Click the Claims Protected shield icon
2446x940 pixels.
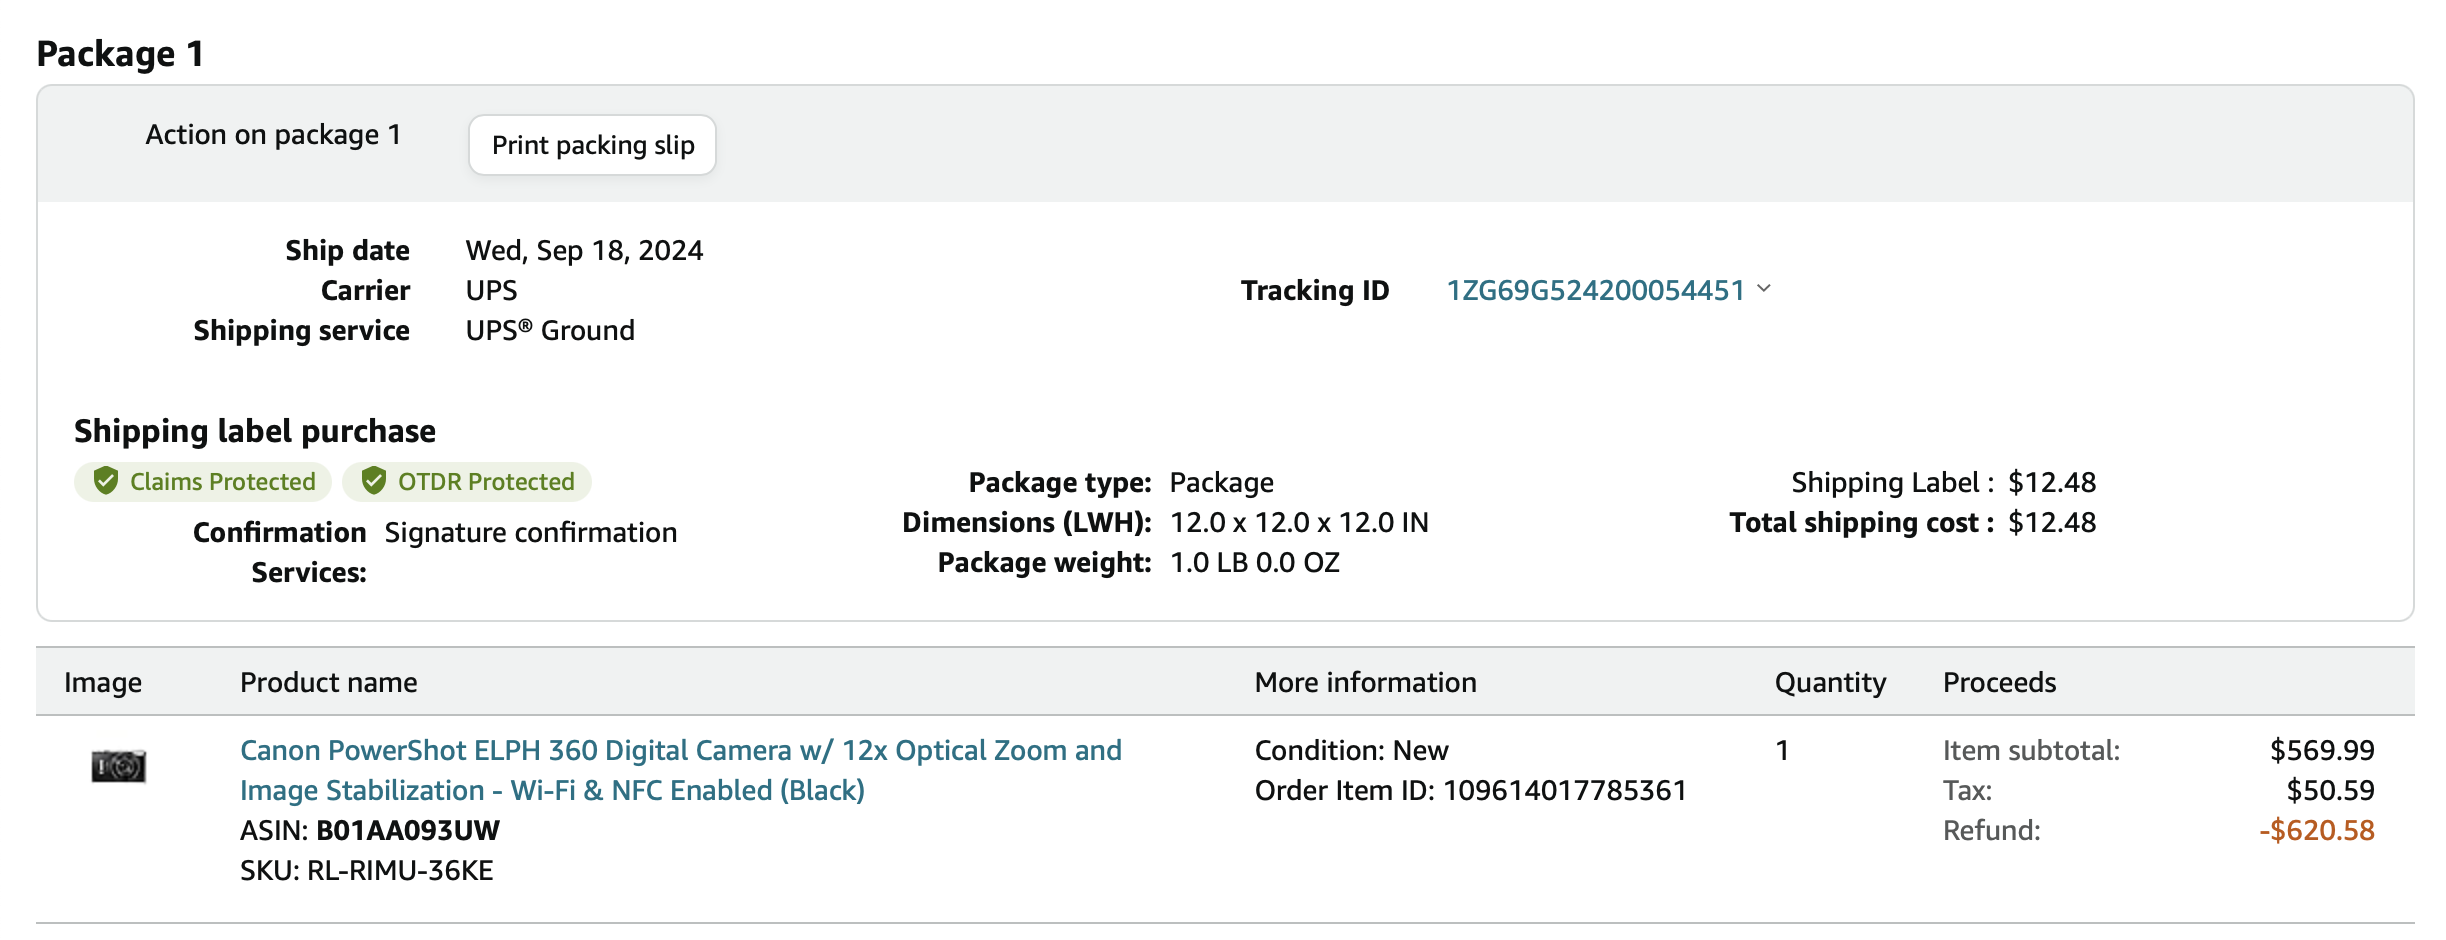[x=106, y=481]
